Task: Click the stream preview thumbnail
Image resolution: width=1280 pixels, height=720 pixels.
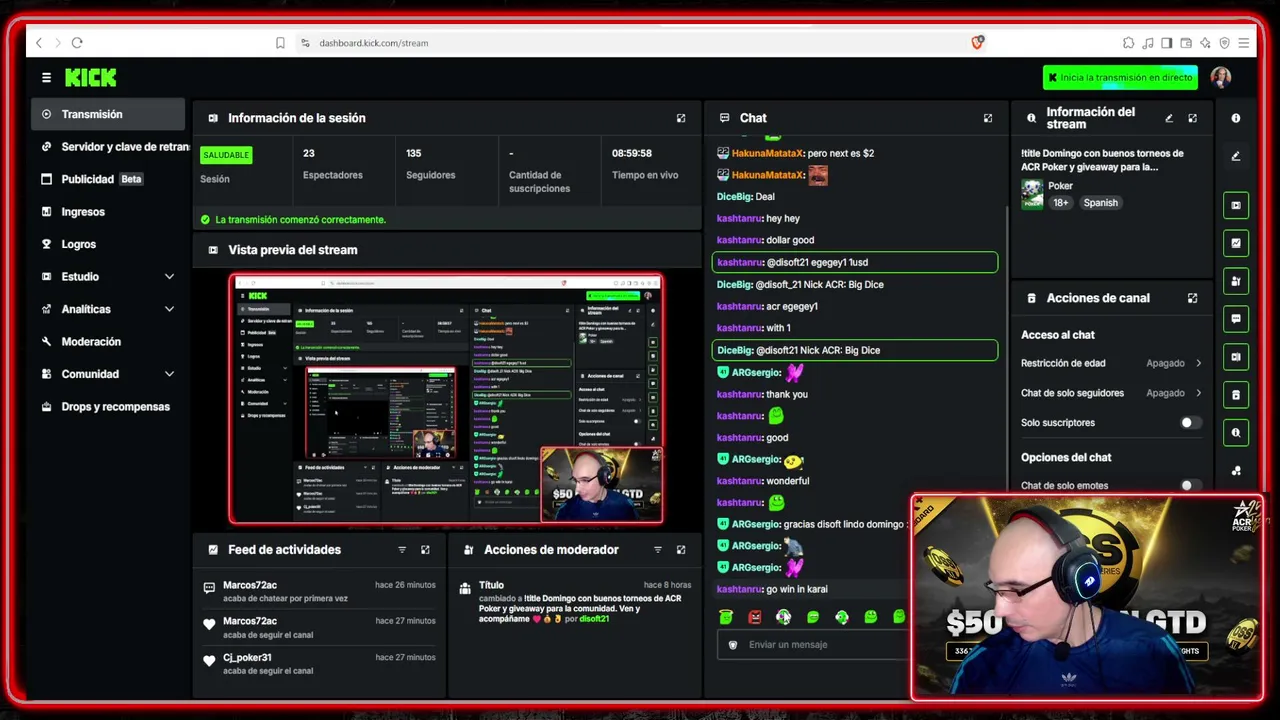Action: [446, 399]
